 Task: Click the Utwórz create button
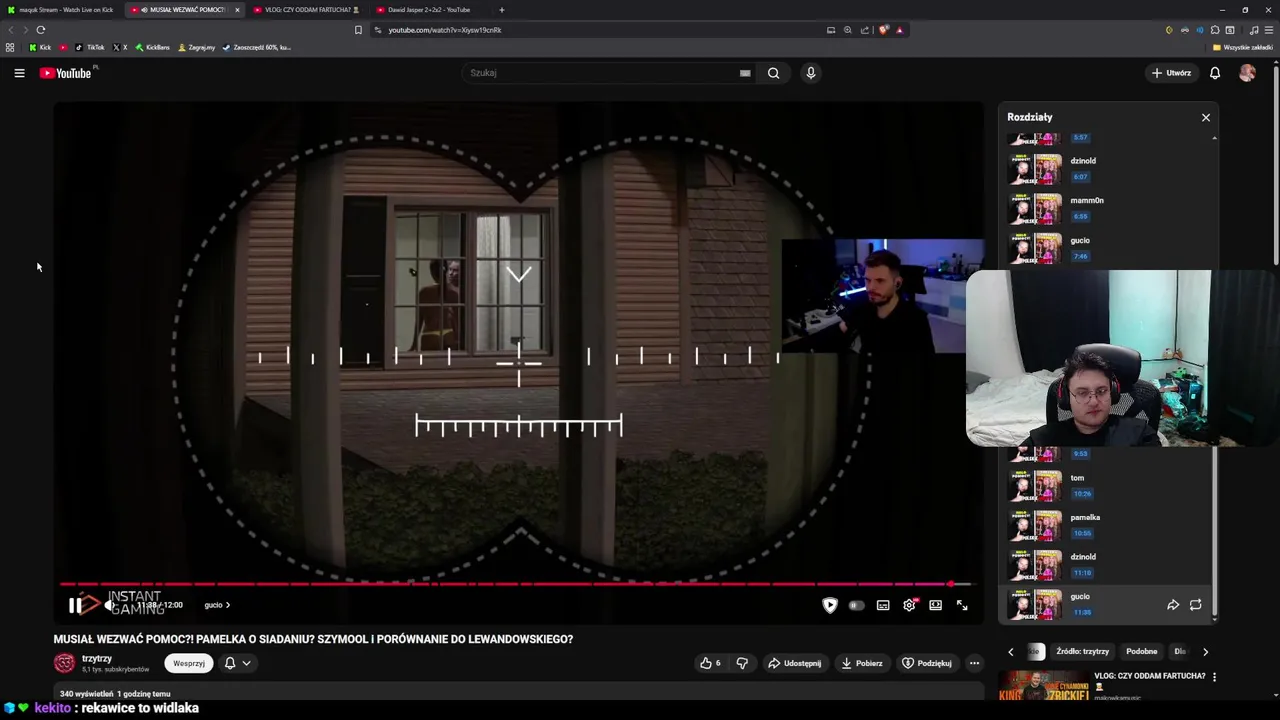(1171, 73)
